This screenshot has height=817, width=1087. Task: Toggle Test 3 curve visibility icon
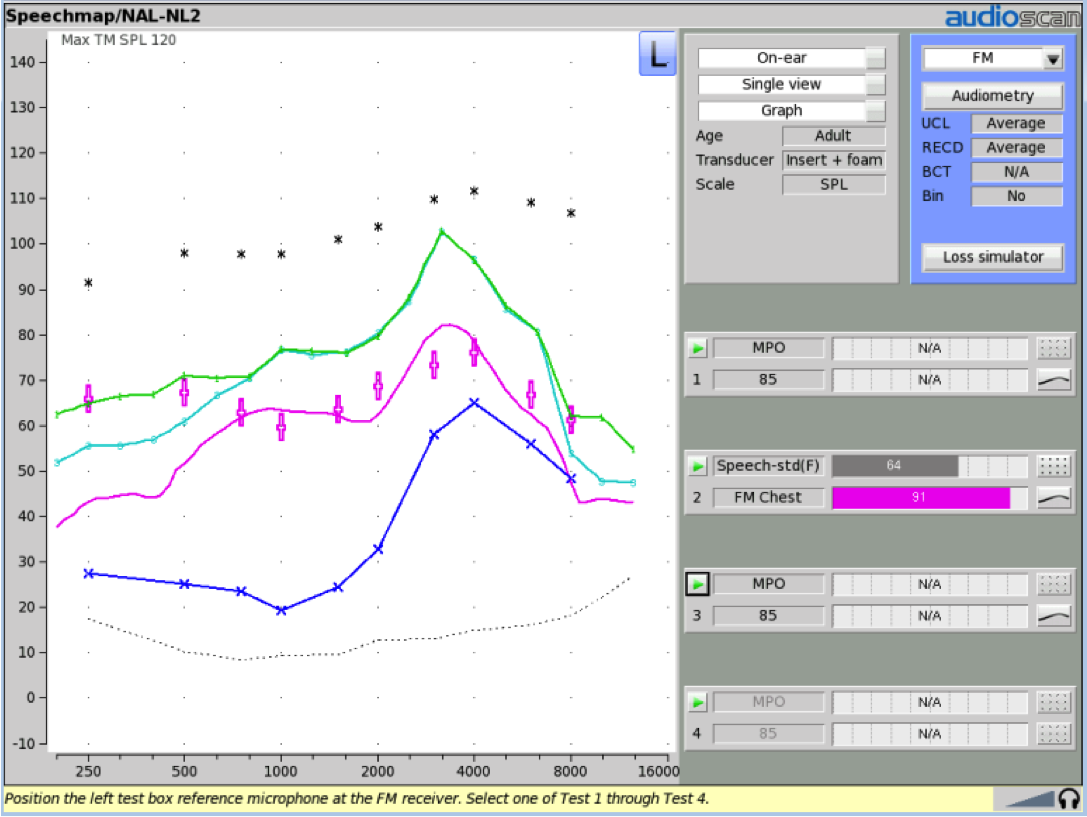click(x=1053, y=615)
